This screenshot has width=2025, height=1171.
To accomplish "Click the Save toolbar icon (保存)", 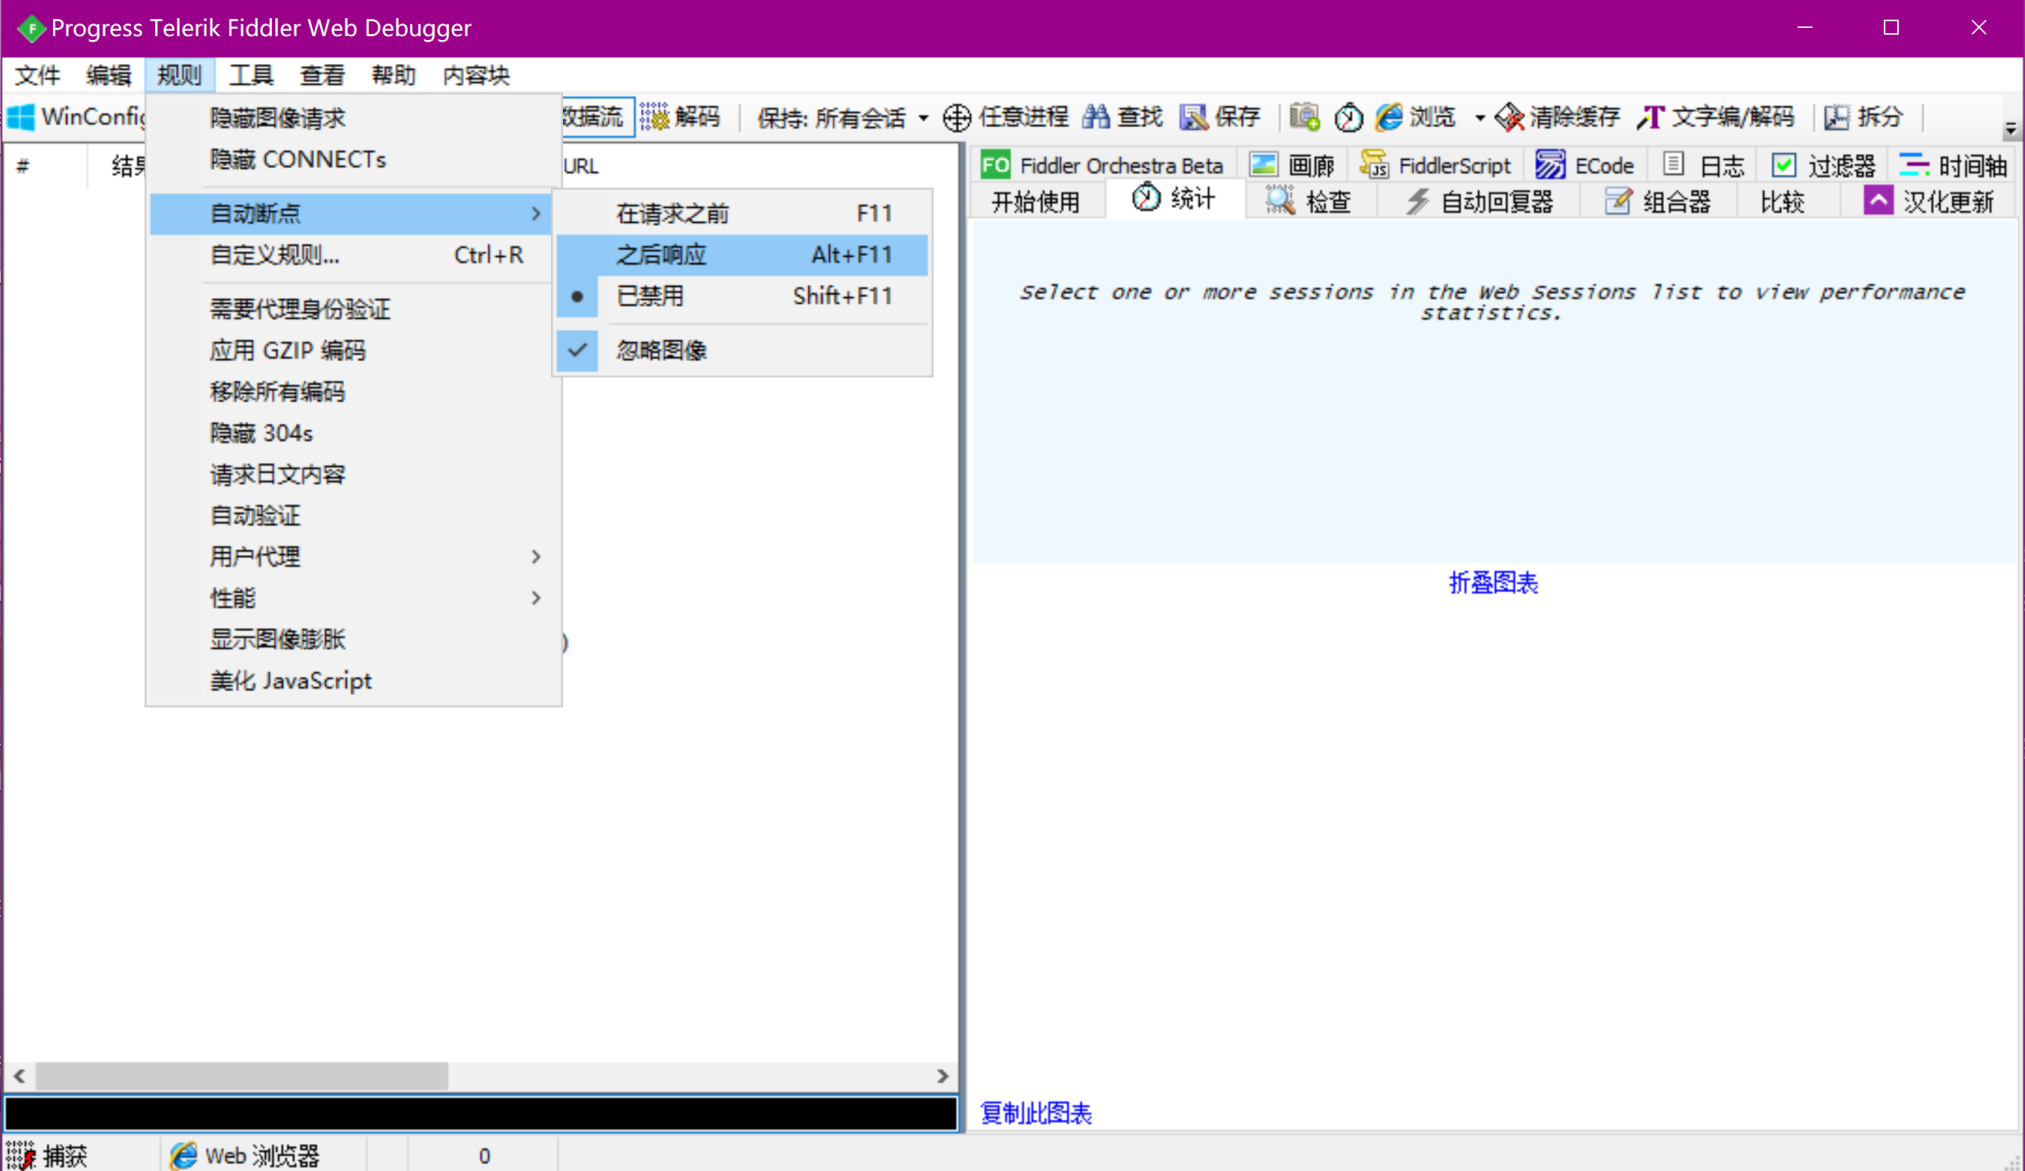I will [1193, 117].
